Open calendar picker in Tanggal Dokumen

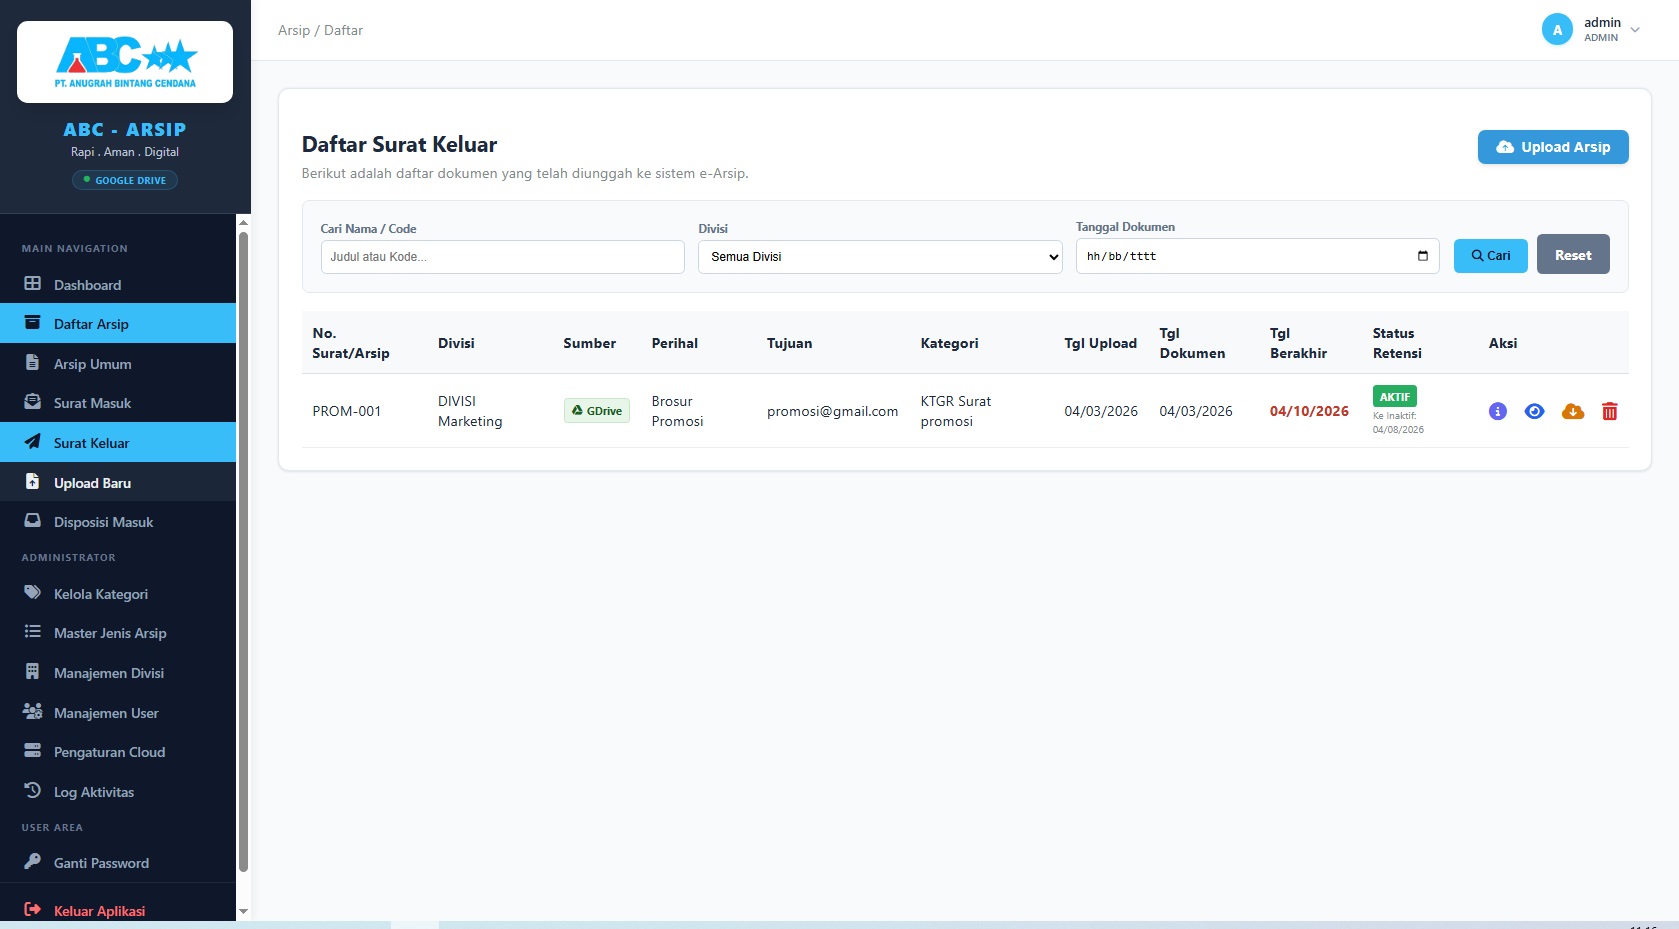[1422, 256]
